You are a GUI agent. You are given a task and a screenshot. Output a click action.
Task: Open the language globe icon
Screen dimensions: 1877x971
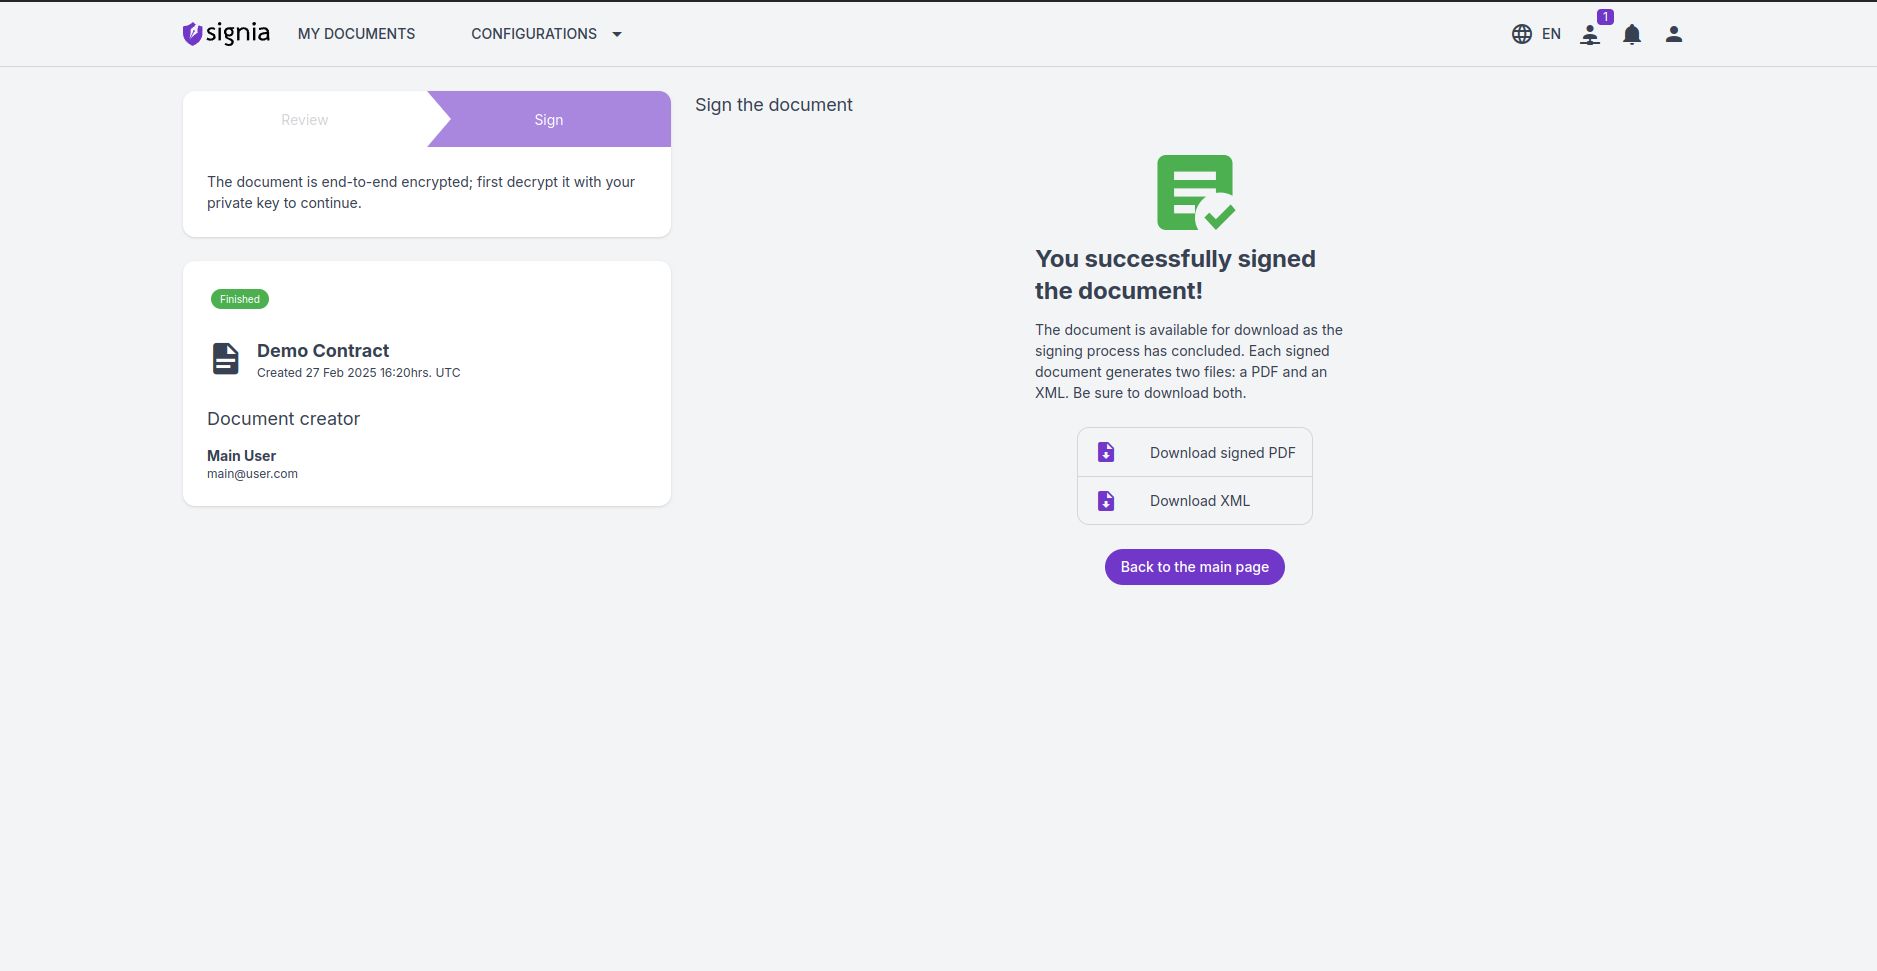tap(1521, 34)
